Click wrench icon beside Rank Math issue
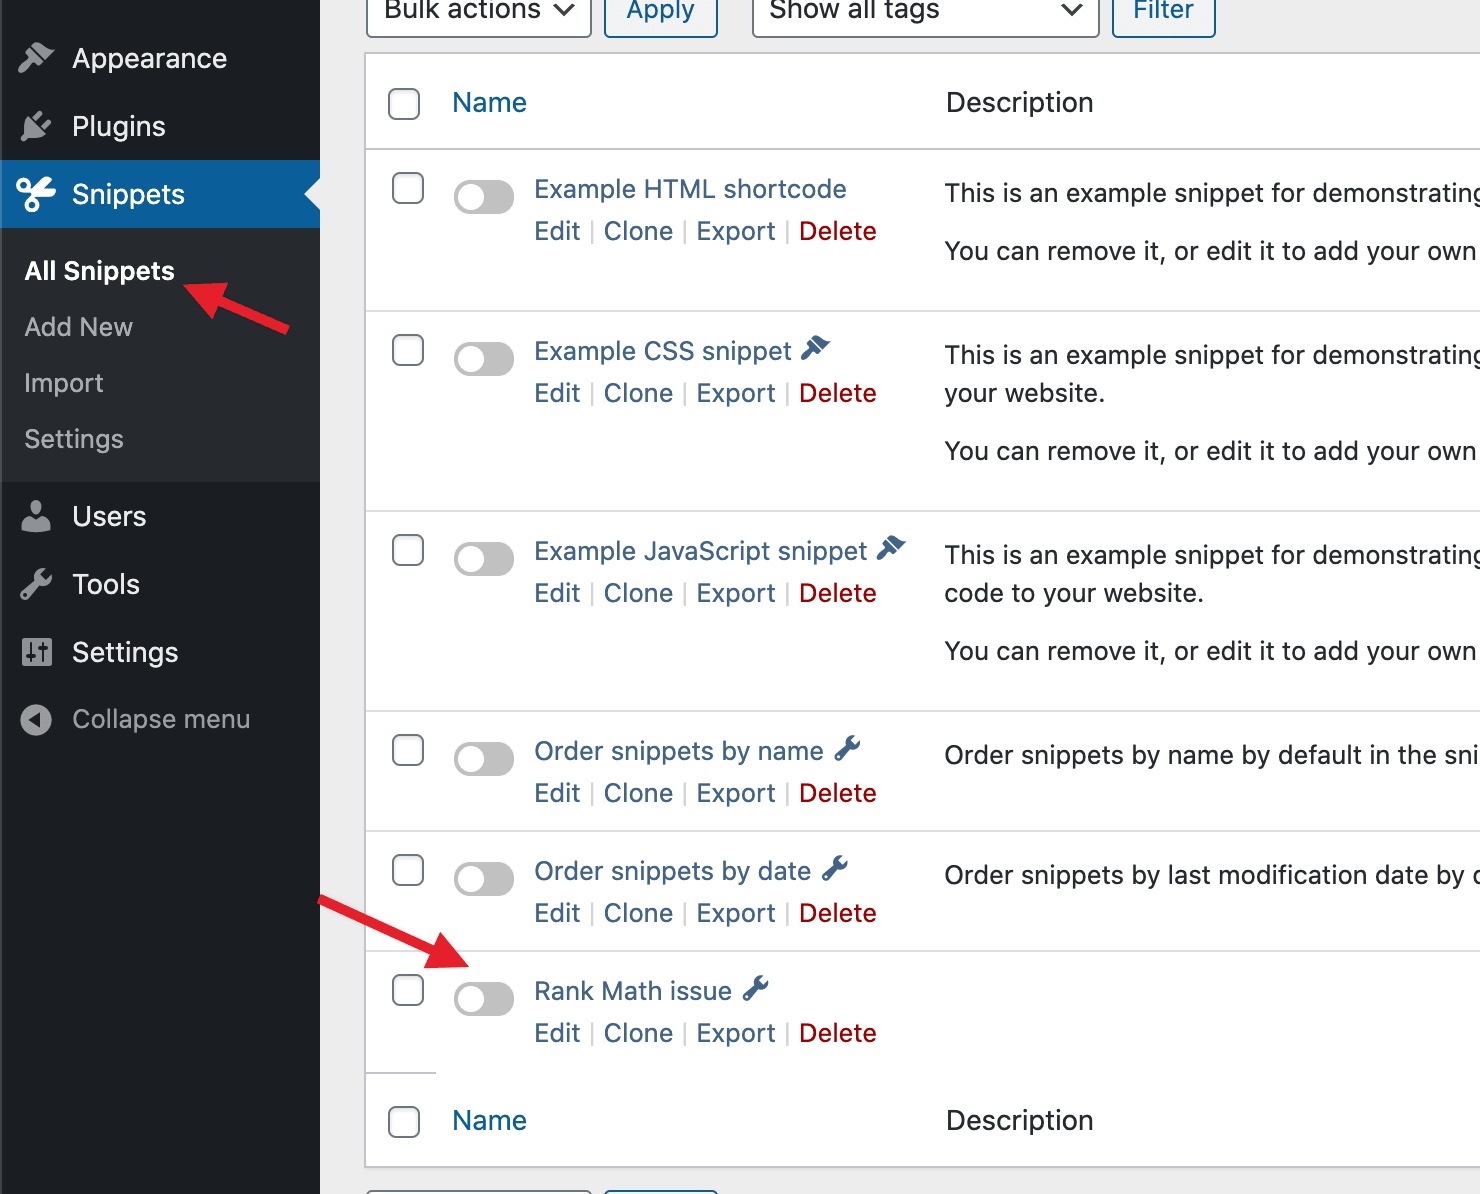Screen dimensions: 1480x1194 [756, 989]
